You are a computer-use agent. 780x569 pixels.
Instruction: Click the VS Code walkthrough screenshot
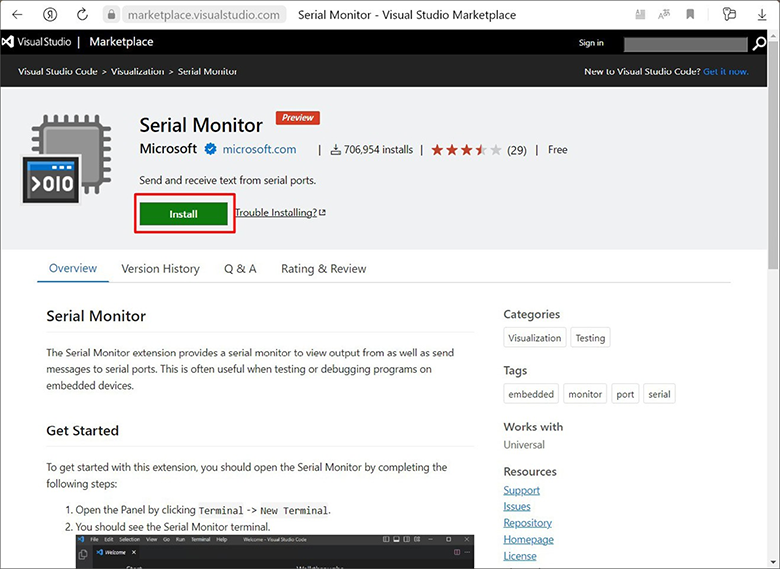(x=275, y=552)
